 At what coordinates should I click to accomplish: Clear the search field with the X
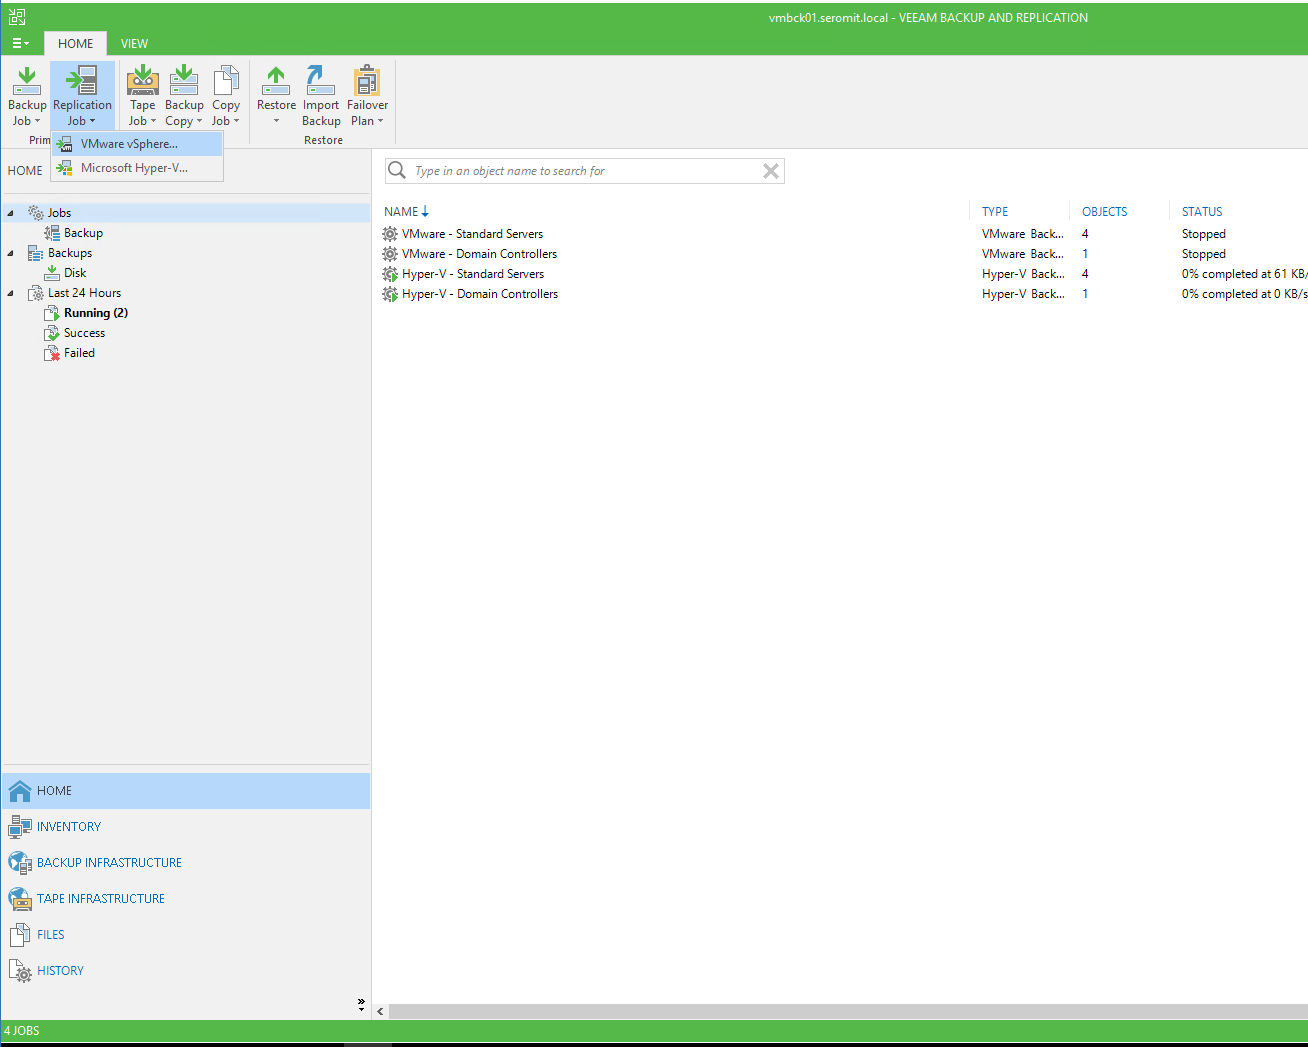point(770,171)
